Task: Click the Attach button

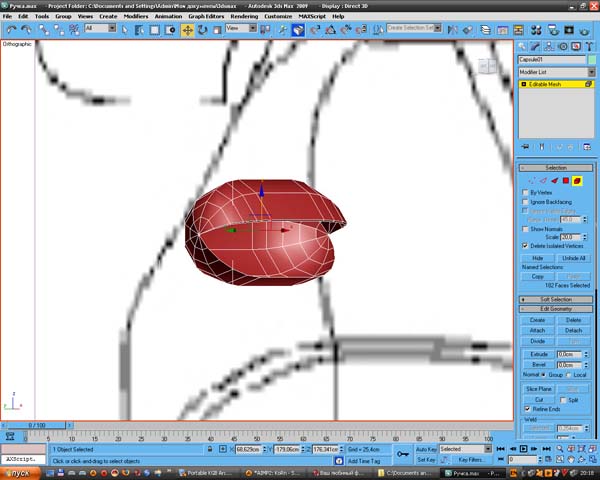Action: click(537, 330)
